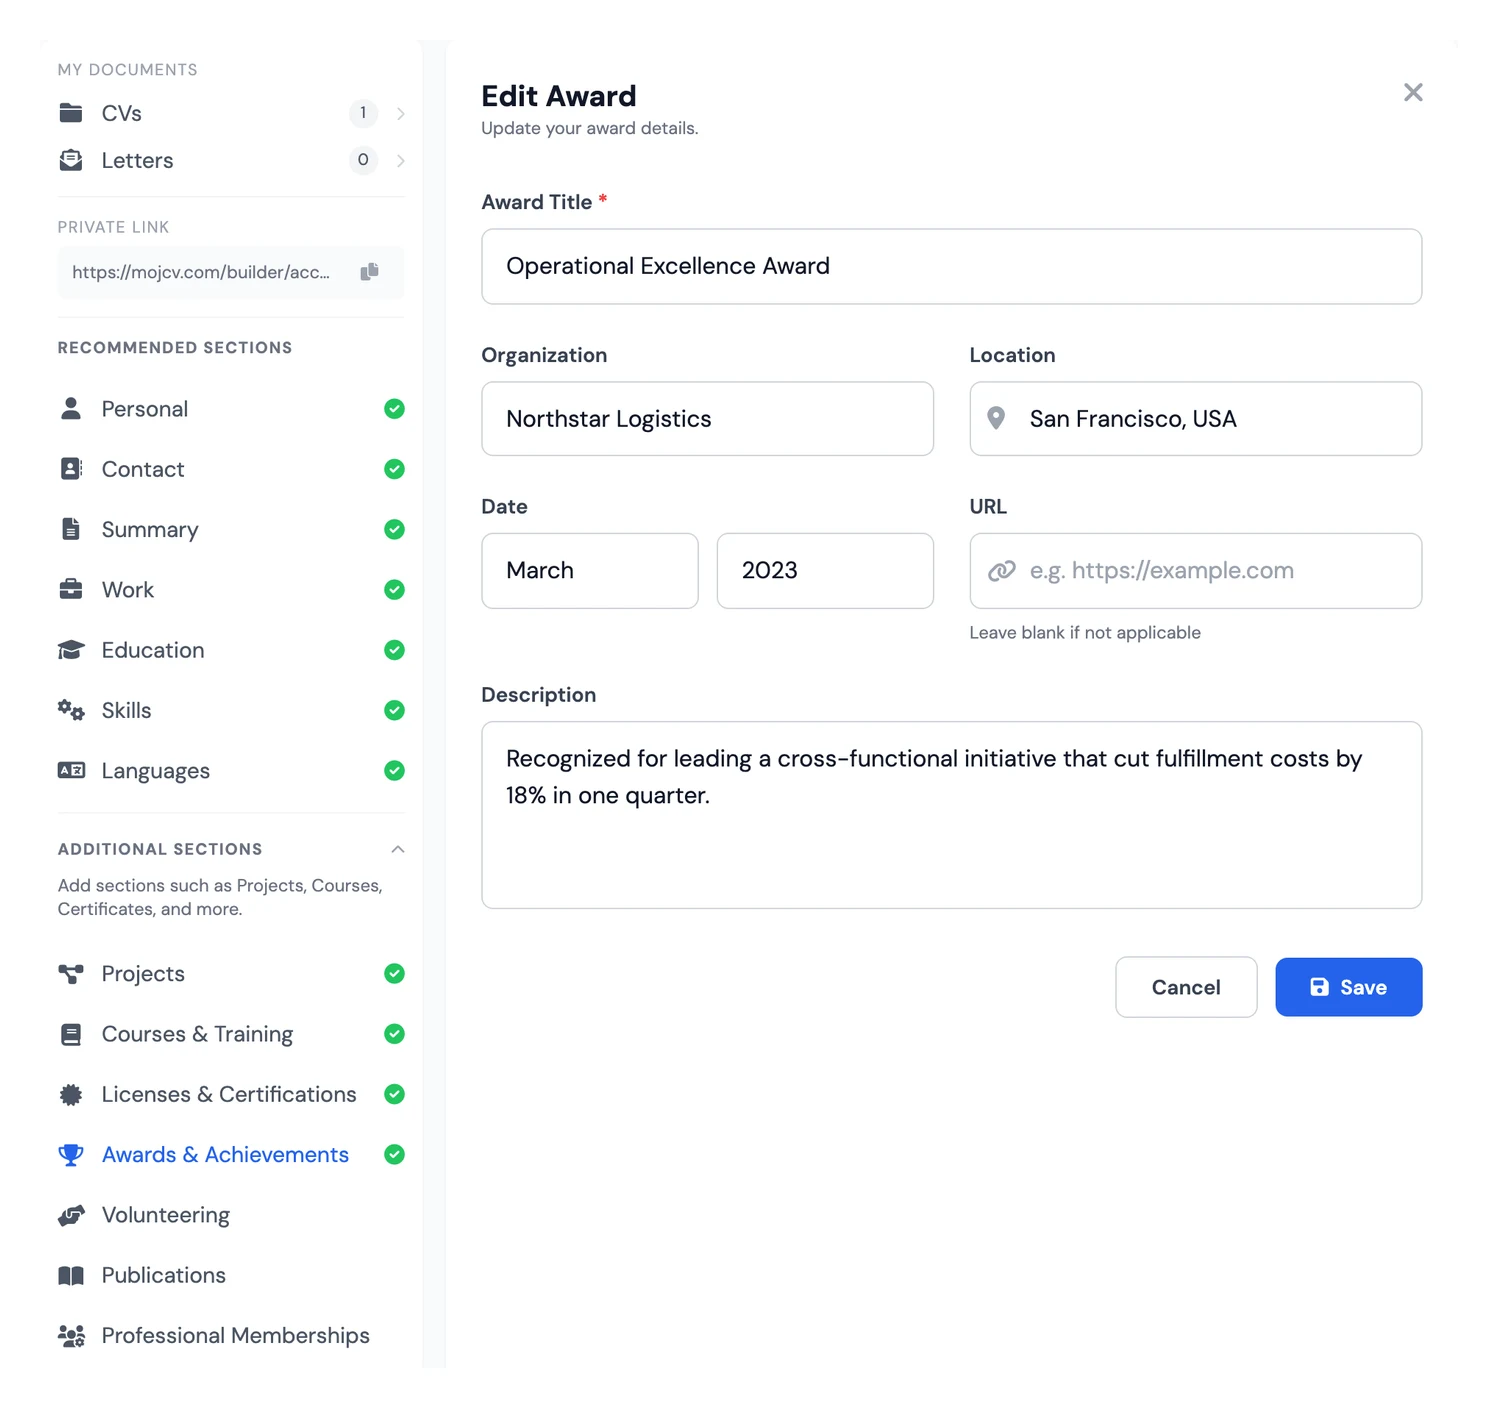
Task: Click the Licenses & Certifications badge icon
Action: point(71,1094)
